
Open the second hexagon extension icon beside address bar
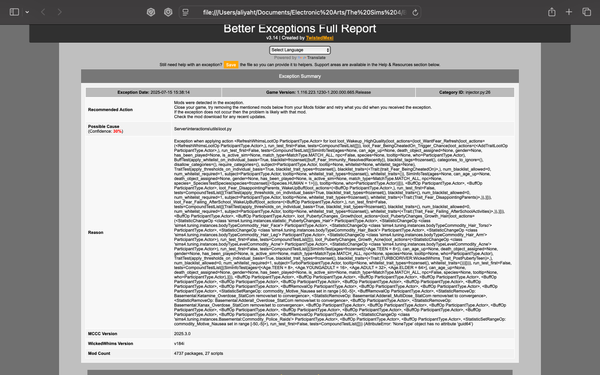pyautogui.click(x=168, y=12)
